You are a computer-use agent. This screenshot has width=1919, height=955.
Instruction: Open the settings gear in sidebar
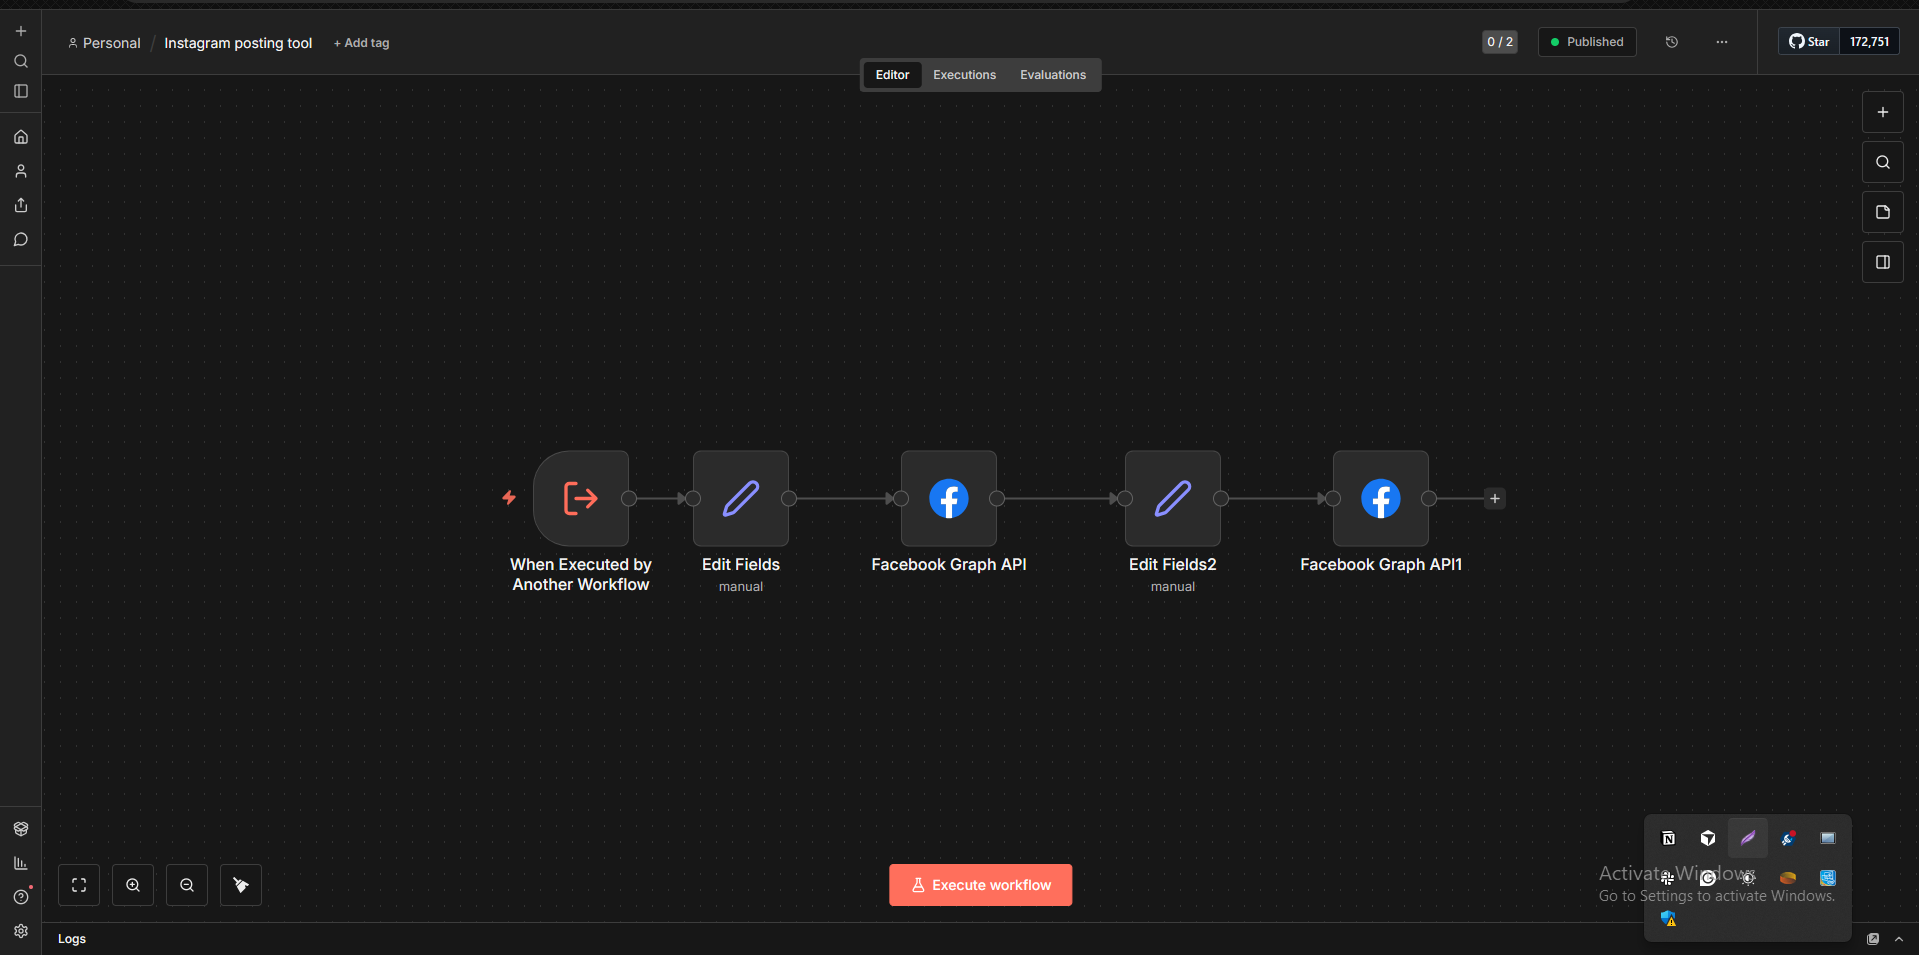21,931
